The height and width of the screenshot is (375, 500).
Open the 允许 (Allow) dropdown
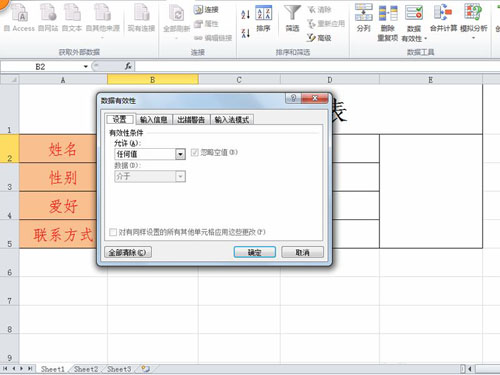click(x=180, y=154)
